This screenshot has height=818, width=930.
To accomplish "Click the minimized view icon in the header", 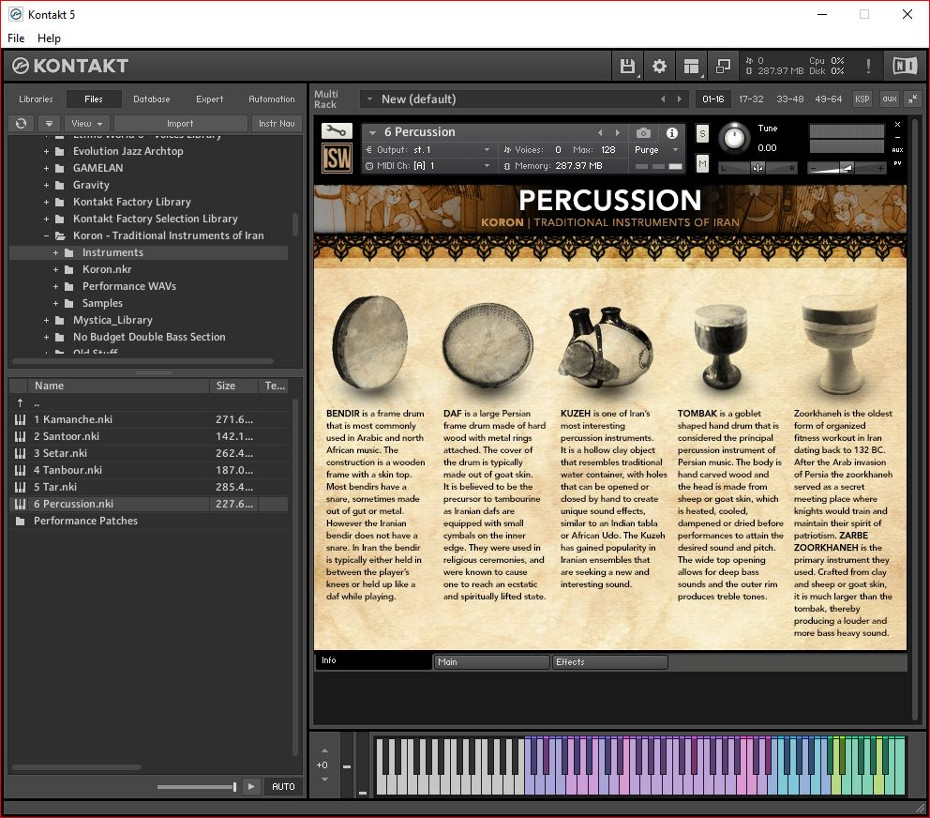I will click(x=723, y=66).
